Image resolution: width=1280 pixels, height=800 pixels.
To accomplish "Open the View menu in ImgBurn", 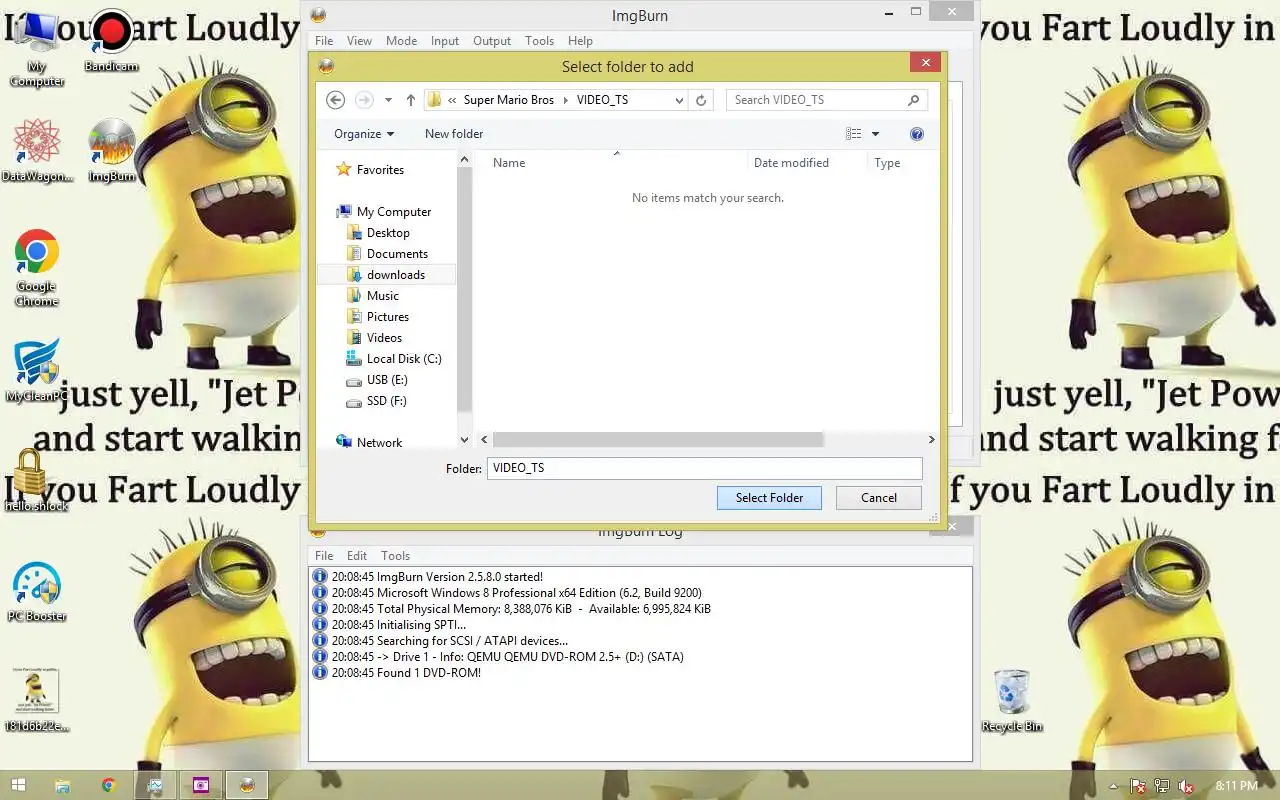I will tap(359, 41).
